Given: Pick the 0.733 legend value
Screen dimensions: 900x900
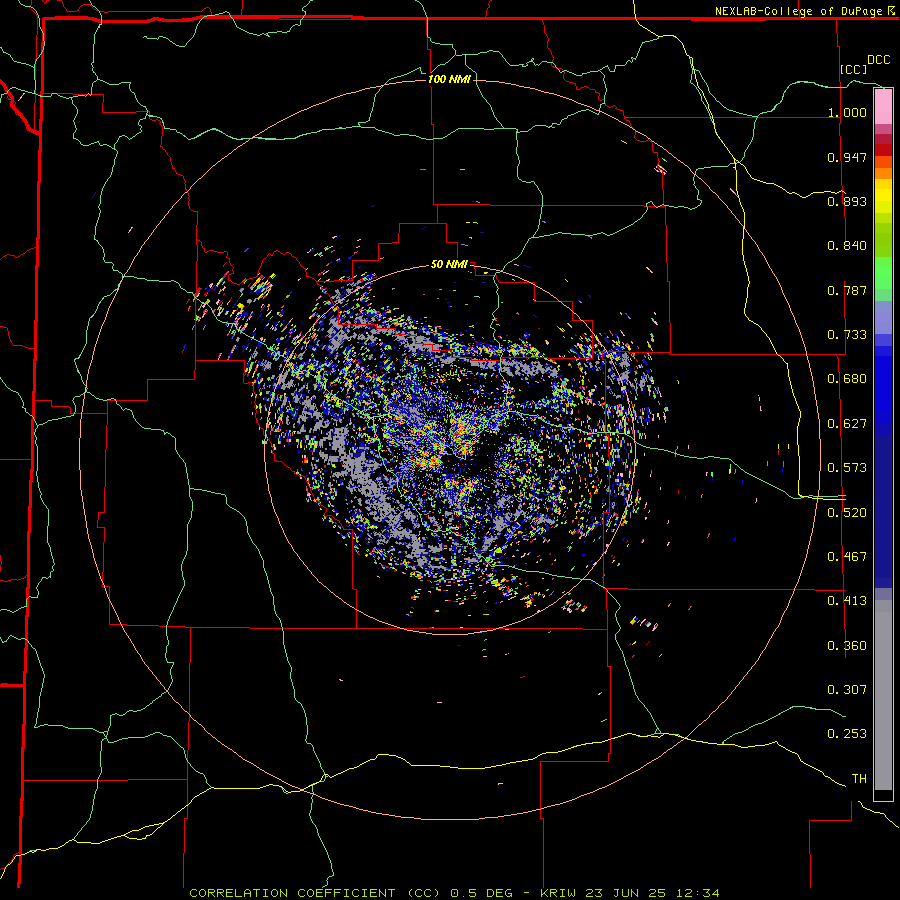Looking at the screenshot, I should click(847, 335).
